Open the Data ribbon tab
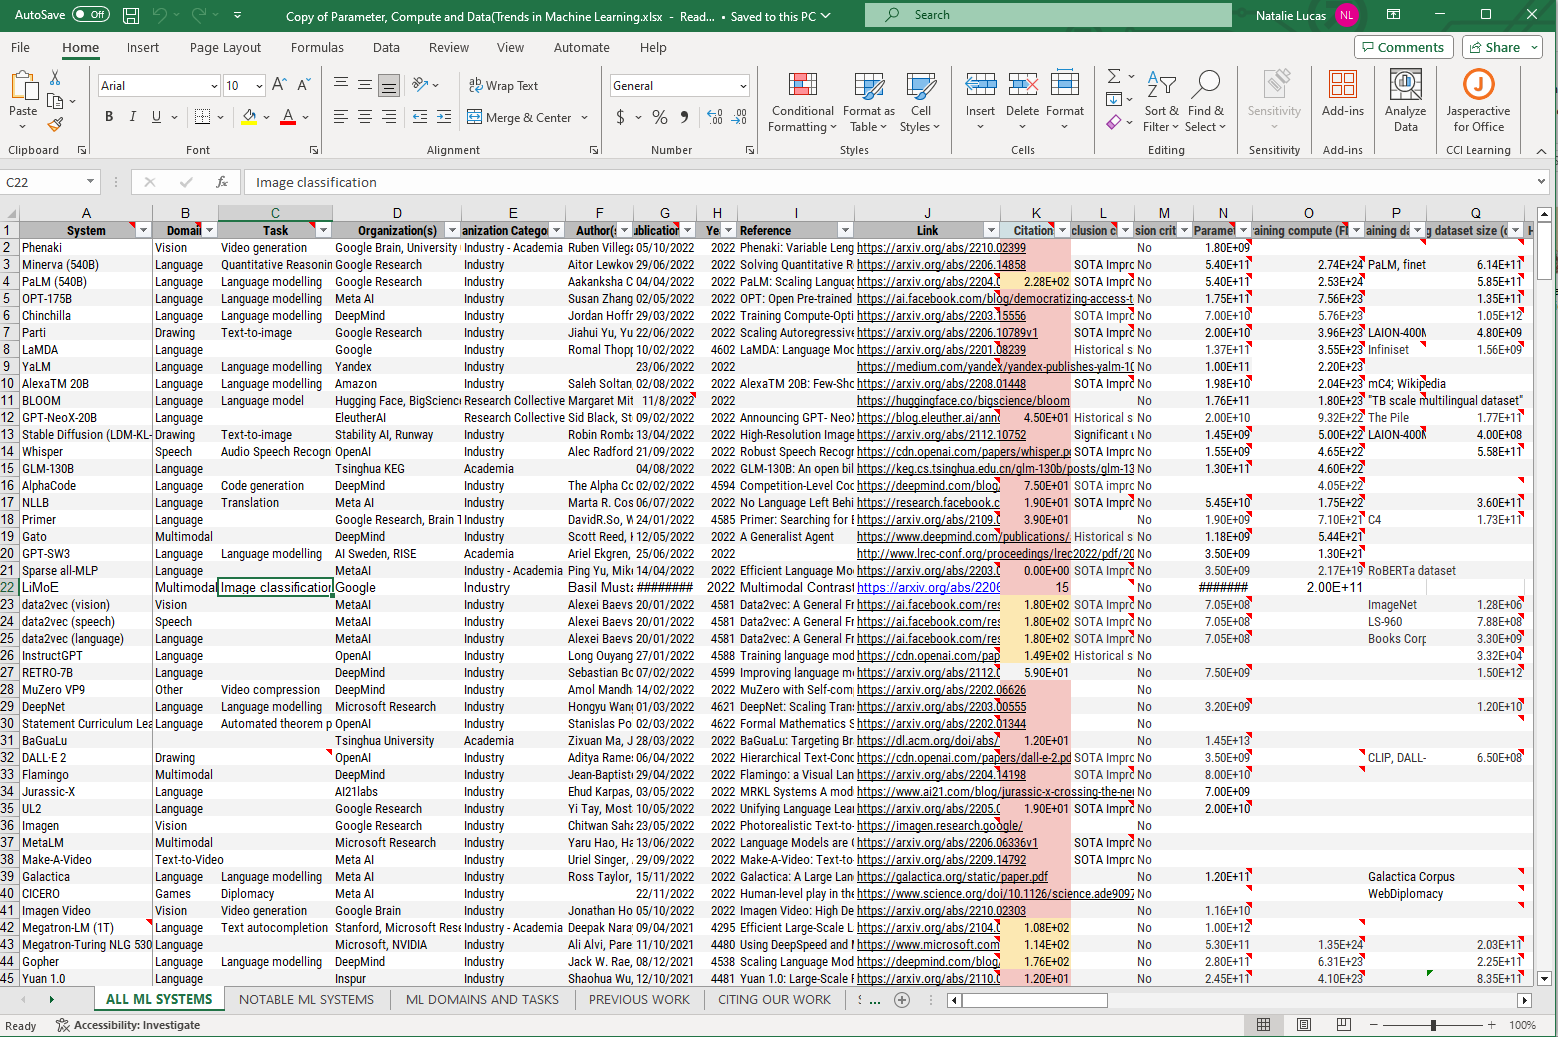 coord(386,47)
